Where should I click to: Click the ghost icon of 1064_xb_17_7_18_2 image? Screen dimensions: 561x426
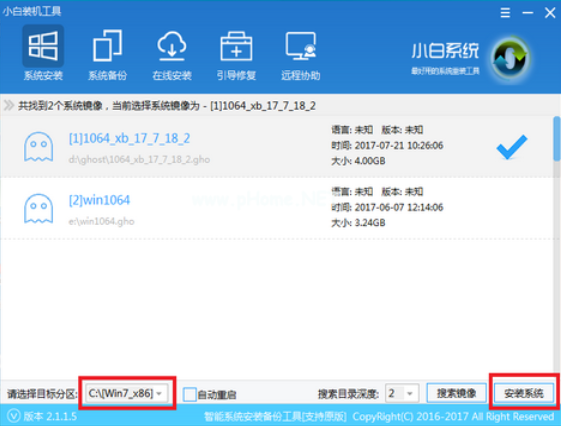[39, 147]
